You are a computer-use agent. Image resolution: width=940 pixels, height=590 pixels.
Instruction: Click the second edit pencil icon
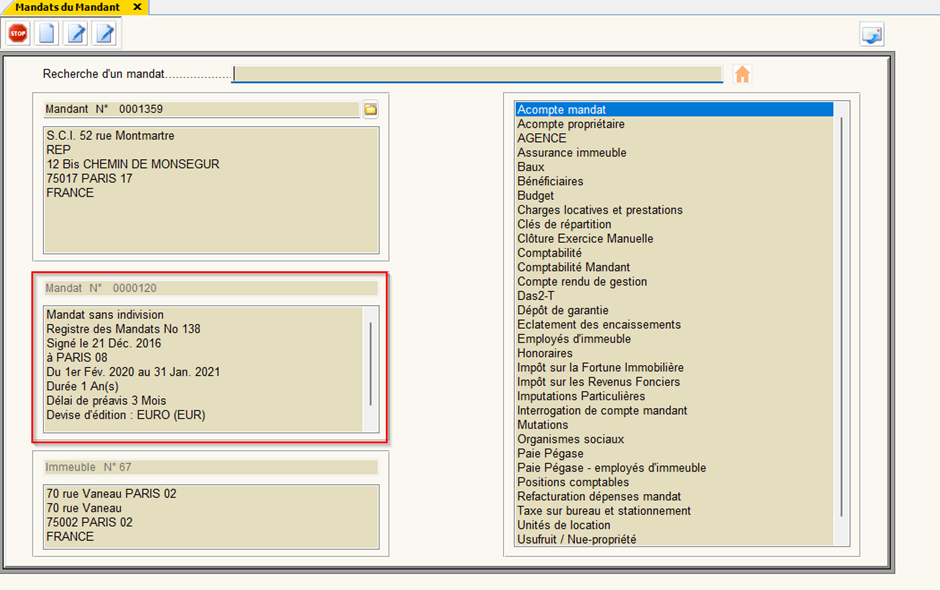pyautogui.click(x=104, y=34)
